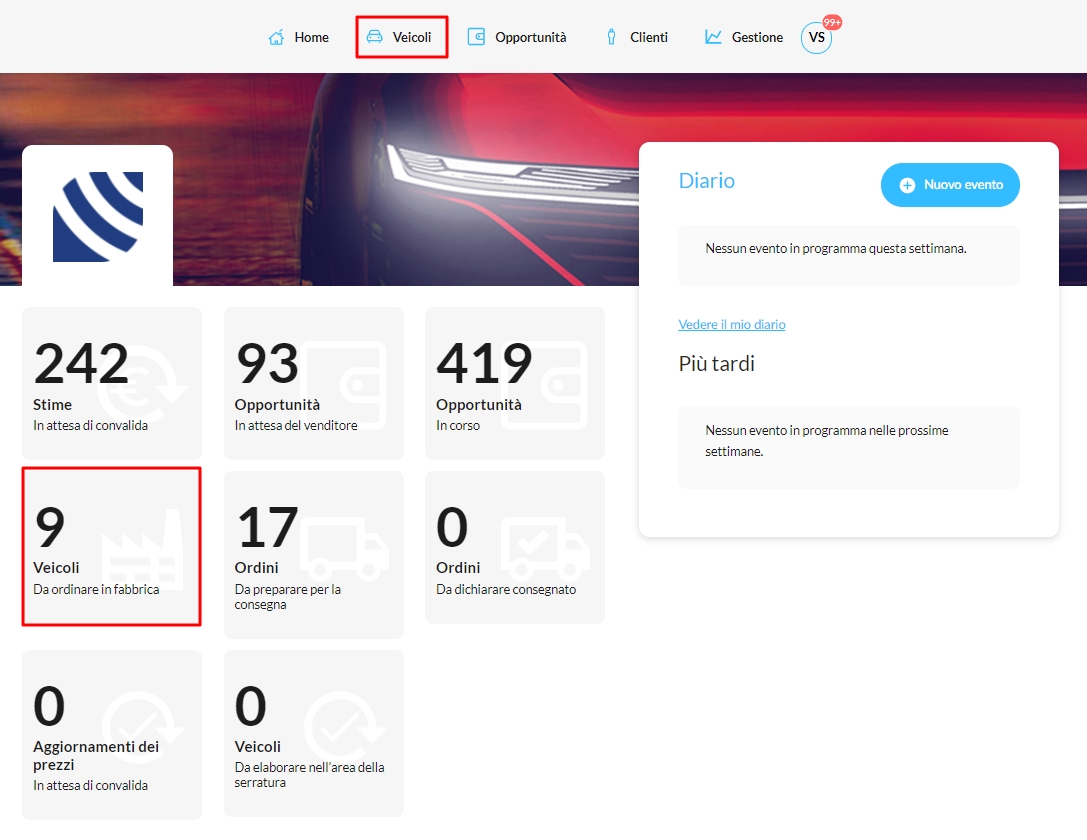
Task: Click check-refresh icon on serratura Veicoli card
Action: [345, 727]
